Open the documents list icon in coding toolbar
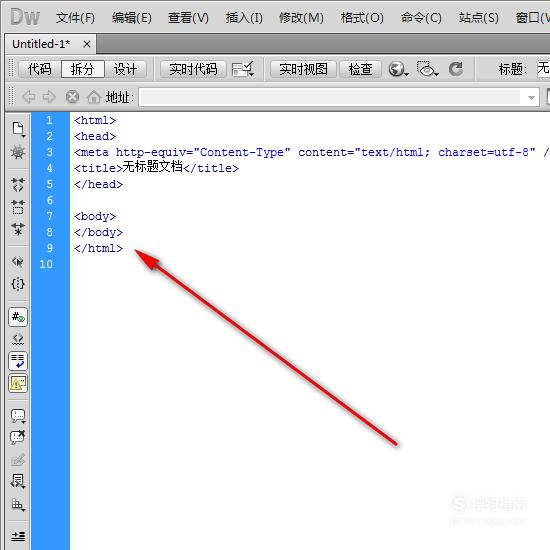The height and width of the screenshot is (550, 550). click(x=18, y=129)
